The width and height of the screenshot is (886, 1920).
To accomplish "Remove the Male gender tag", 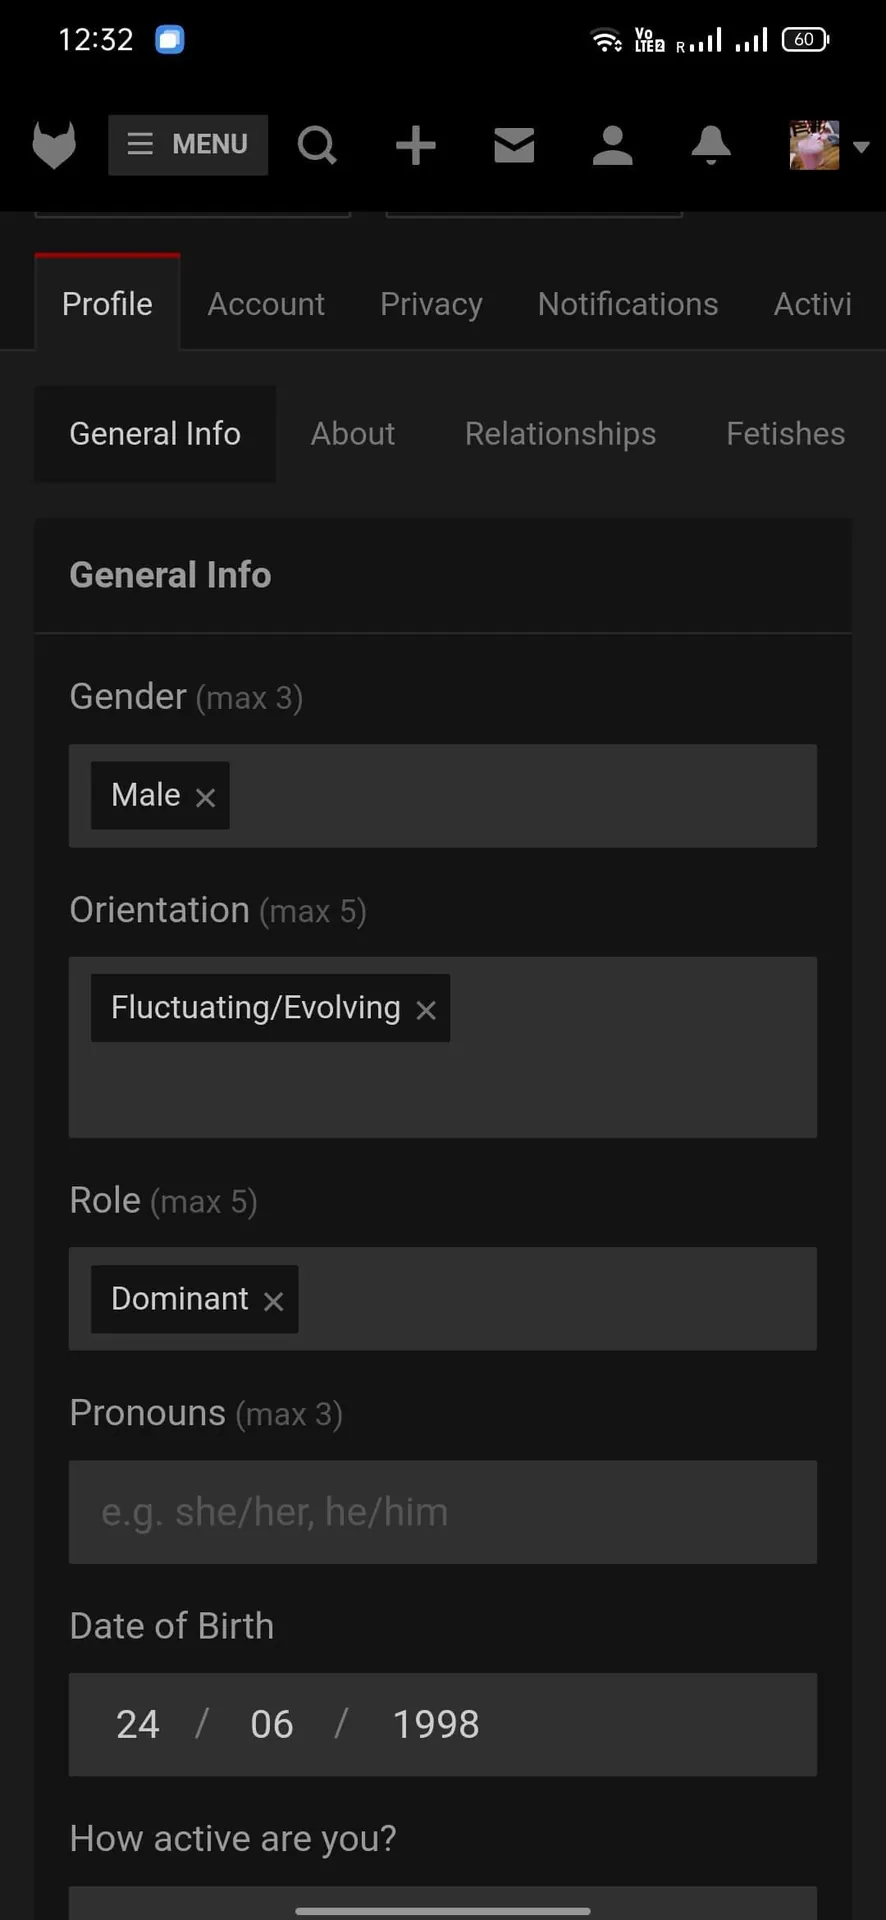I will coord(205,798).
